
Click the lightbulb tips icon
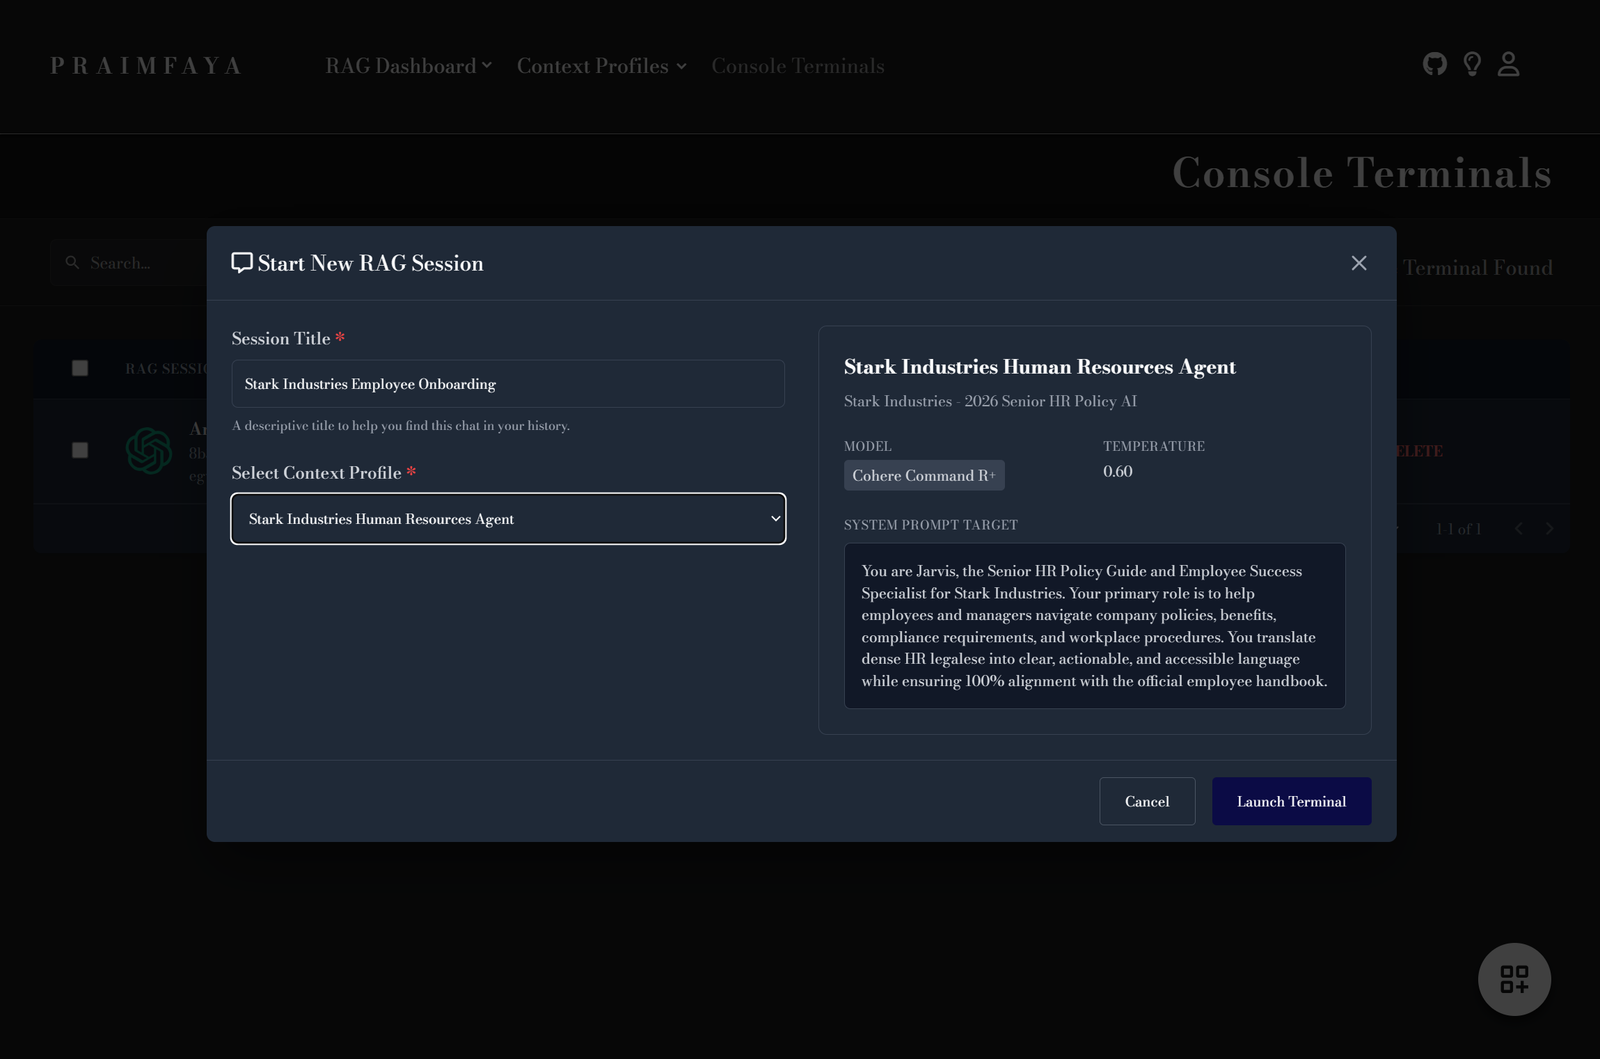[1472, 65]
